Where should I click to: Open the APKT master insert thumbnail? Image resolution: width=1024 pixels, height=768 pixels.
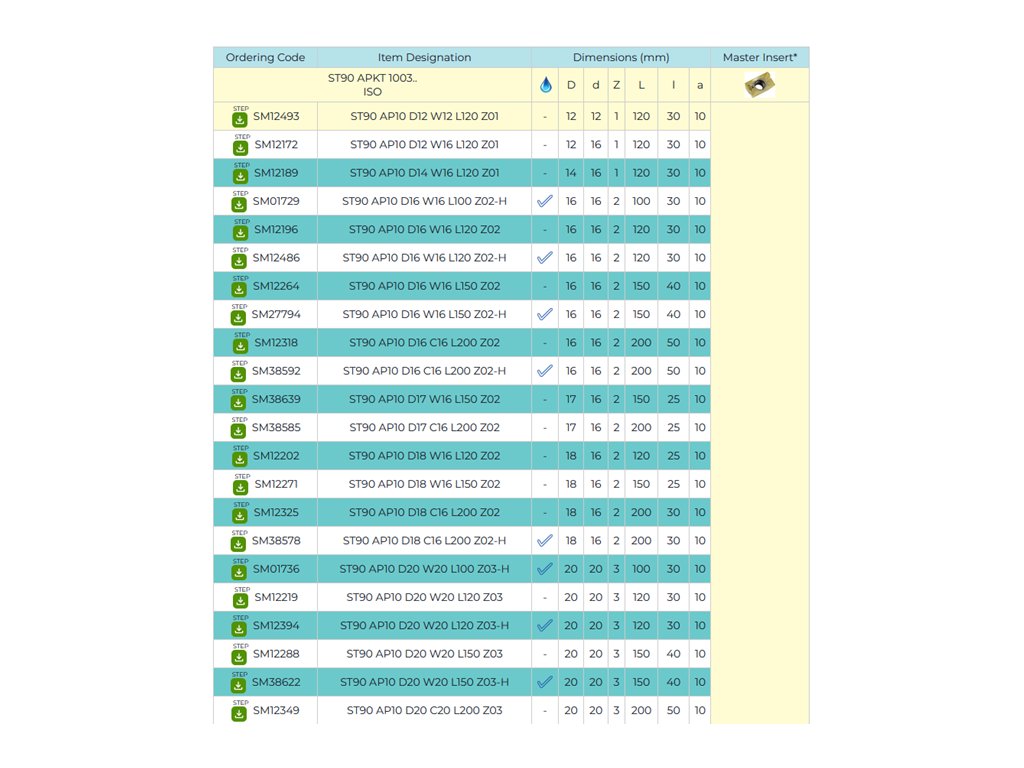759,85
